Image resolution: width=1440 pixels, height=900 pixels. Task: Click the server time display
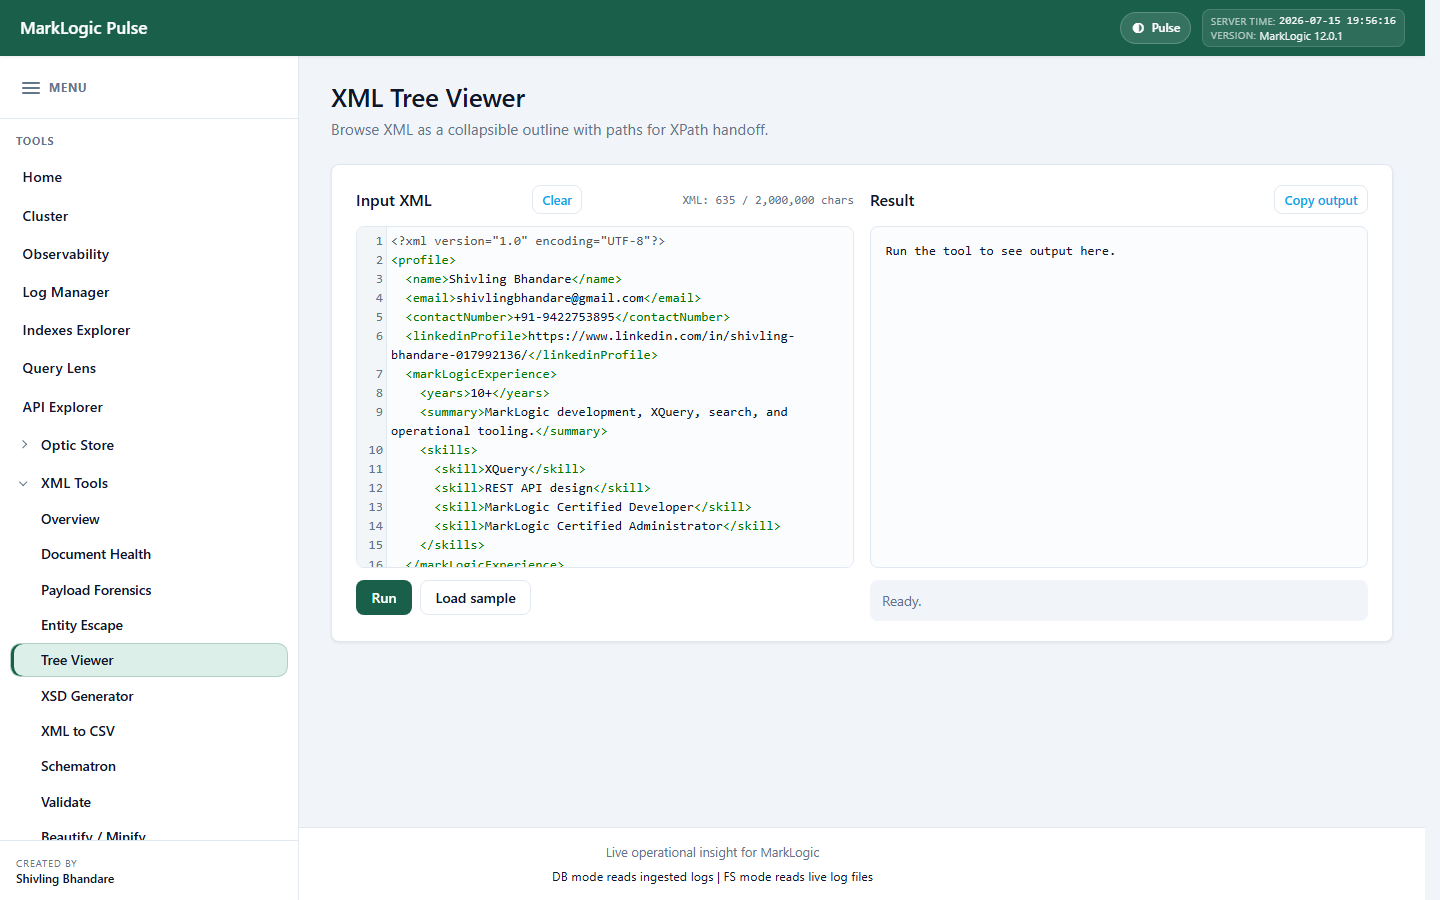point(1303,20)
